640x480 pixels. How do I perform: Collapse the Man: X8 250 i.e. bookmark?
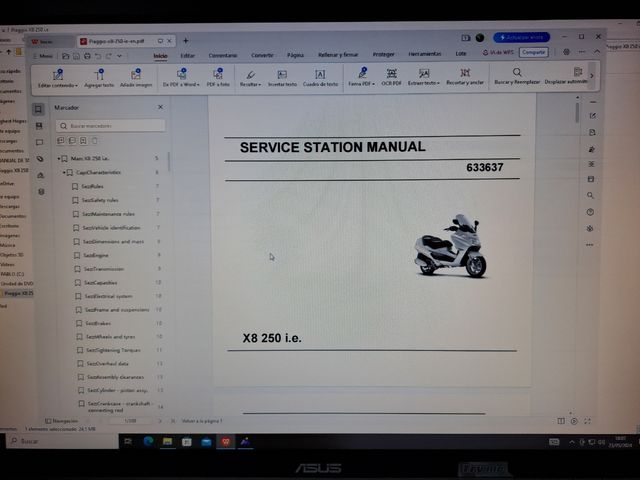point(59,158)
